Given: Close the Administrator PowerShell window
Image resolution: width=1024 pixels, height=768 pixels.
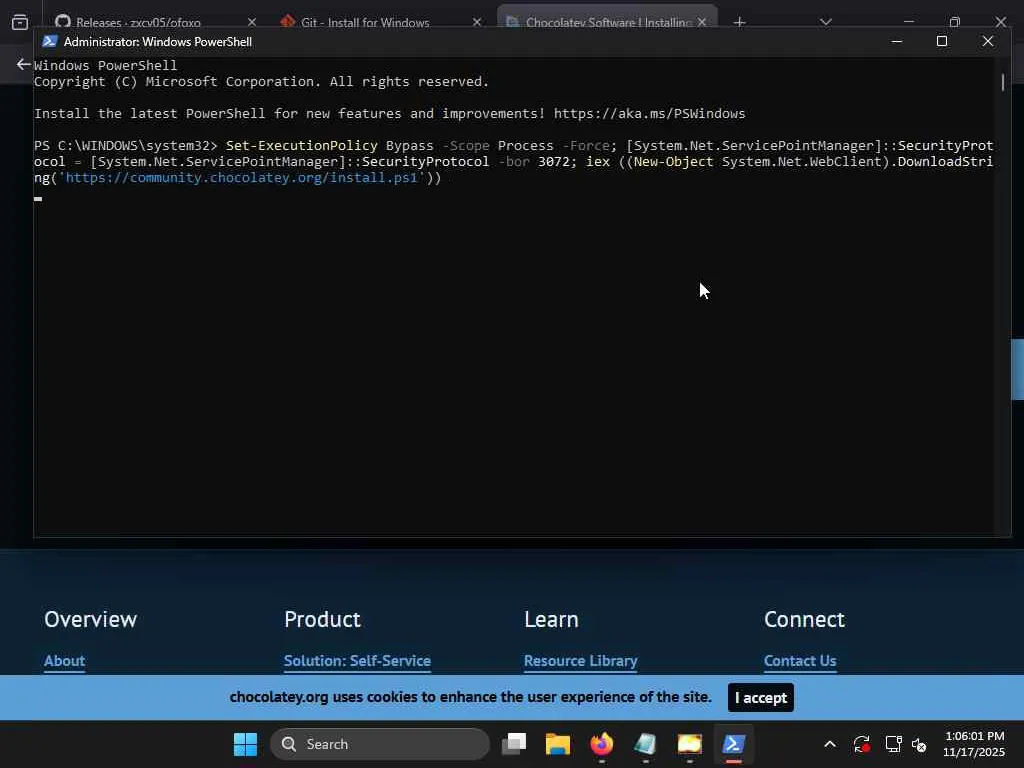Looking at the screenshot, I should coord(987,41).
